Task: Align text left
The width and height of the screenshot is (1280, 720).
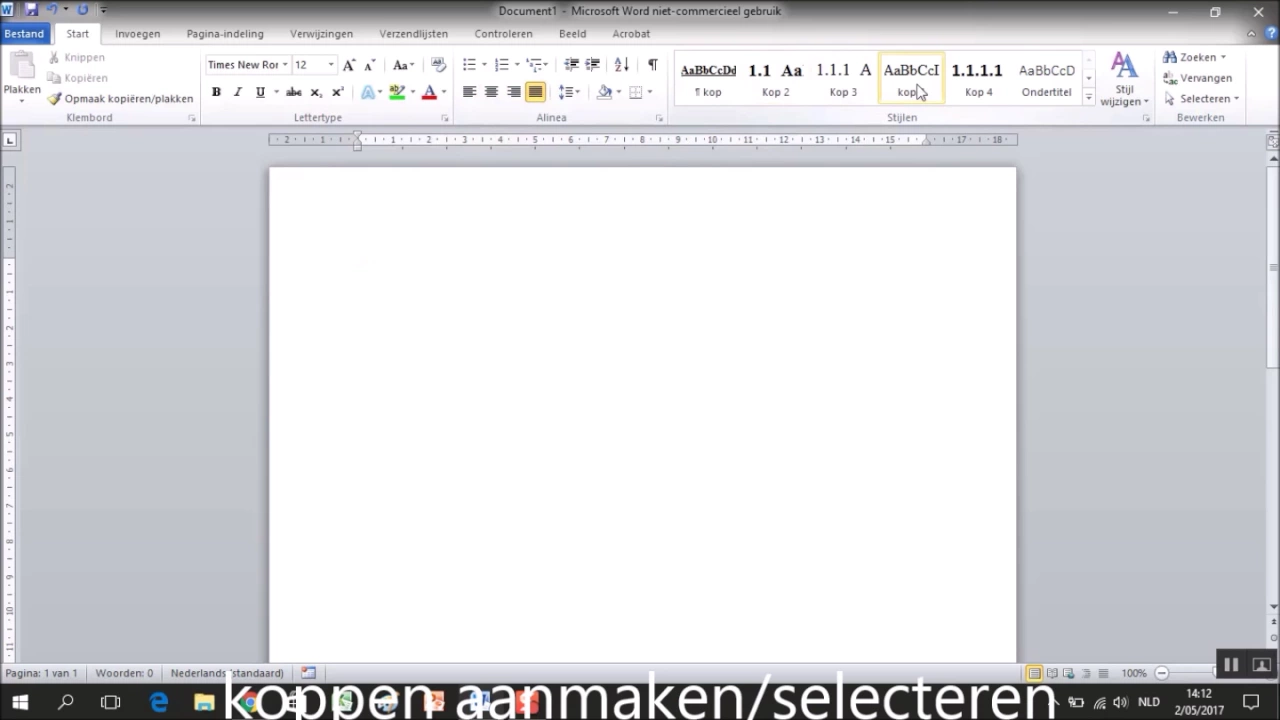Action: [469, 92]
